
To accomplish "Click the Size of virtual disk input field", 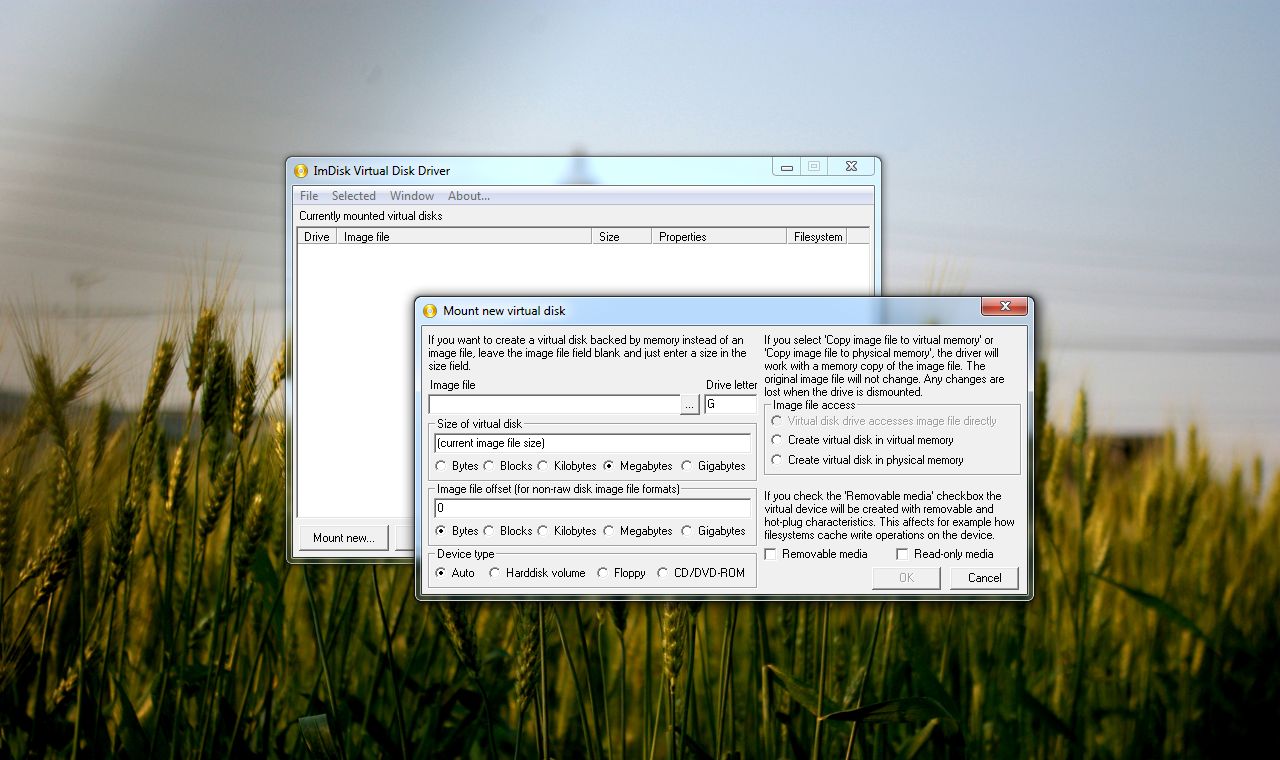I will [592, 443].
